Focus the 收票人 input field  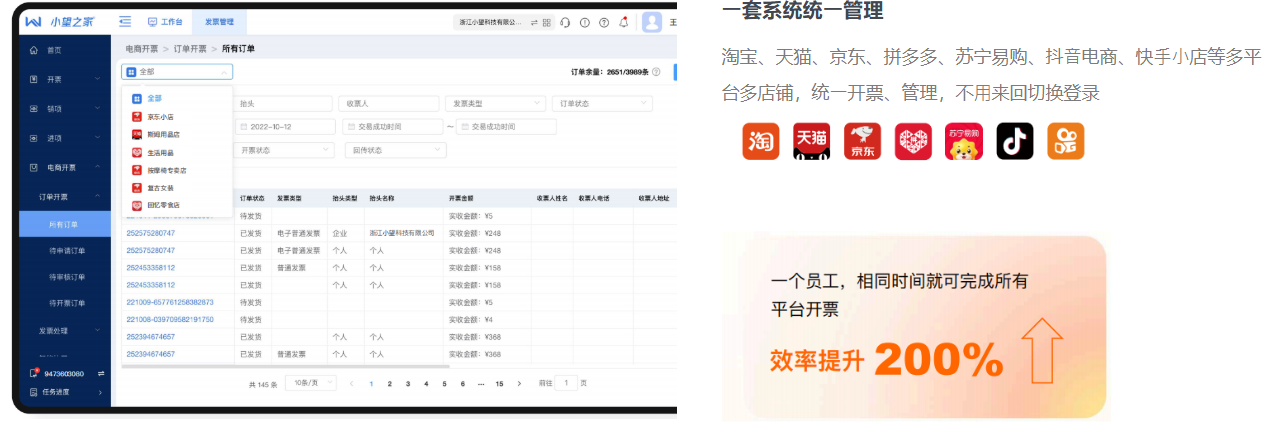[x=389, y=103]
